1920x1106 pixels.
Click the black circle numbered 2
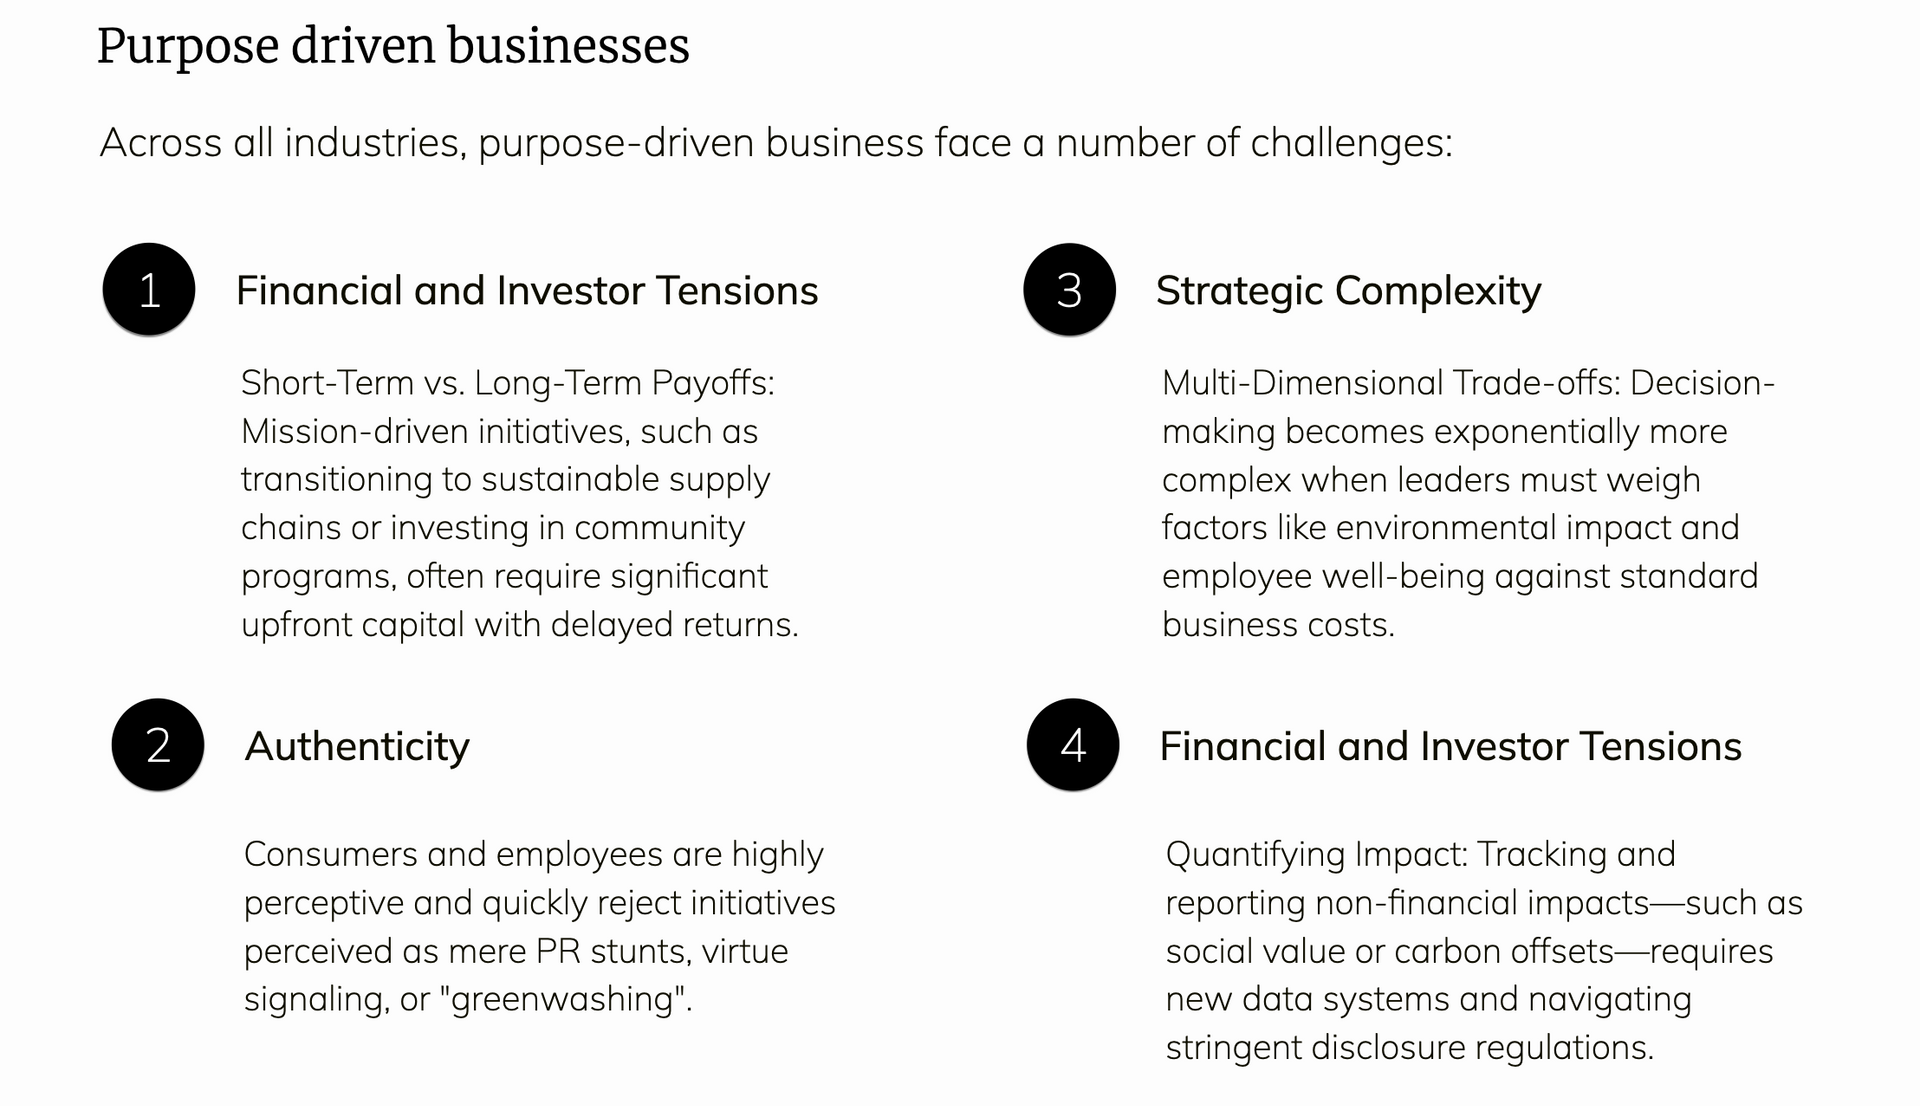pyautogui.click(x=158, y=745)
